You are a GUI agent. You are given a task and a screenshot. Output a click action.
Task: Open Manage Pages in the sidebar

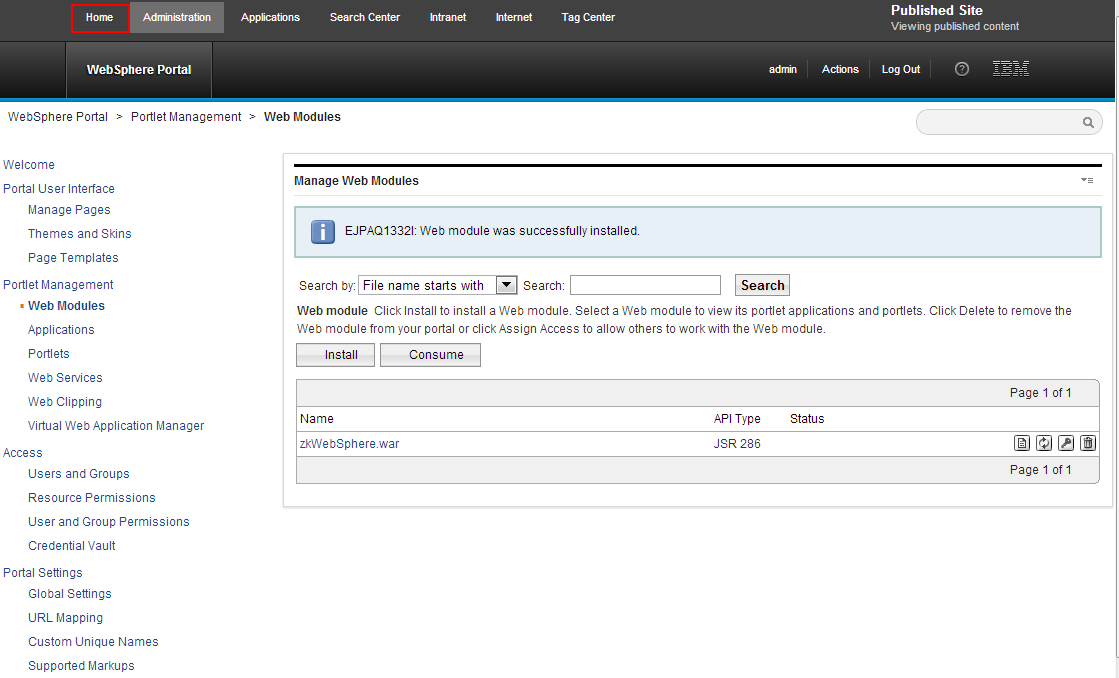[x=69, y=210]
